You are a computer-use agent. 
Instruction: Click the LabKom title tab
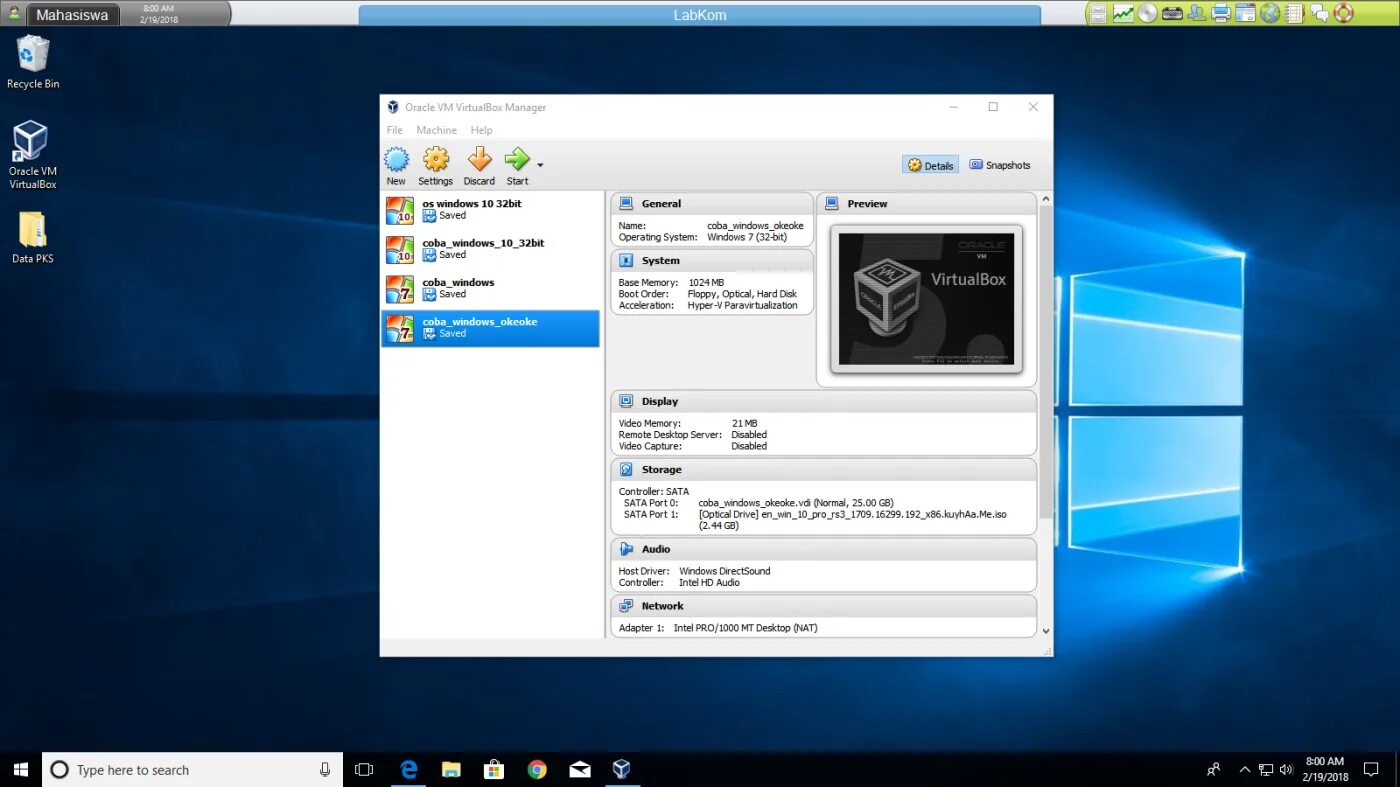point(700,15)
